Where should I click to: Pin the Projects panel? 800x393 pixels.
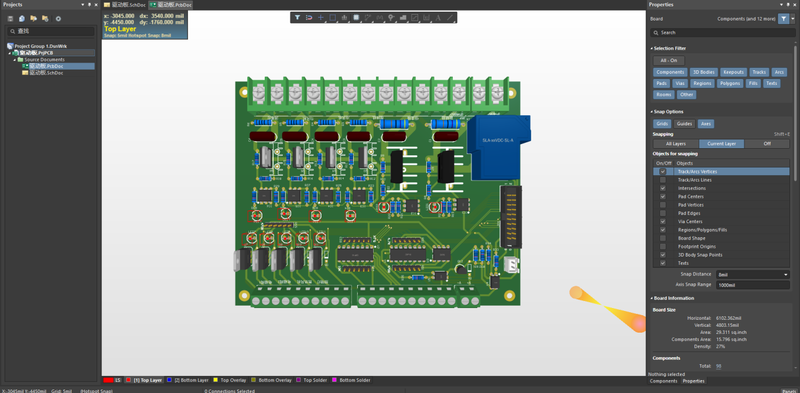[89, 5]
